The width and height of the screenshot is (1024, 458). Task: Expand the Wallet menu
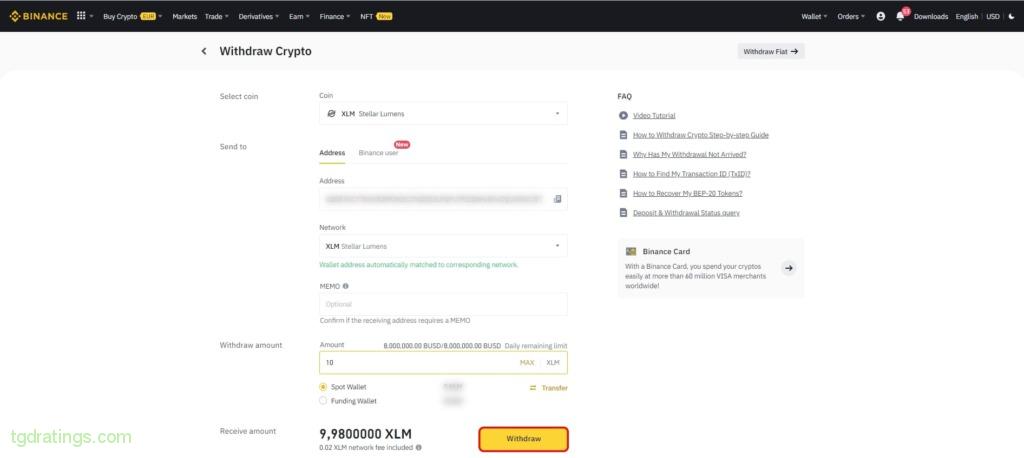click(x=814, y=16)
